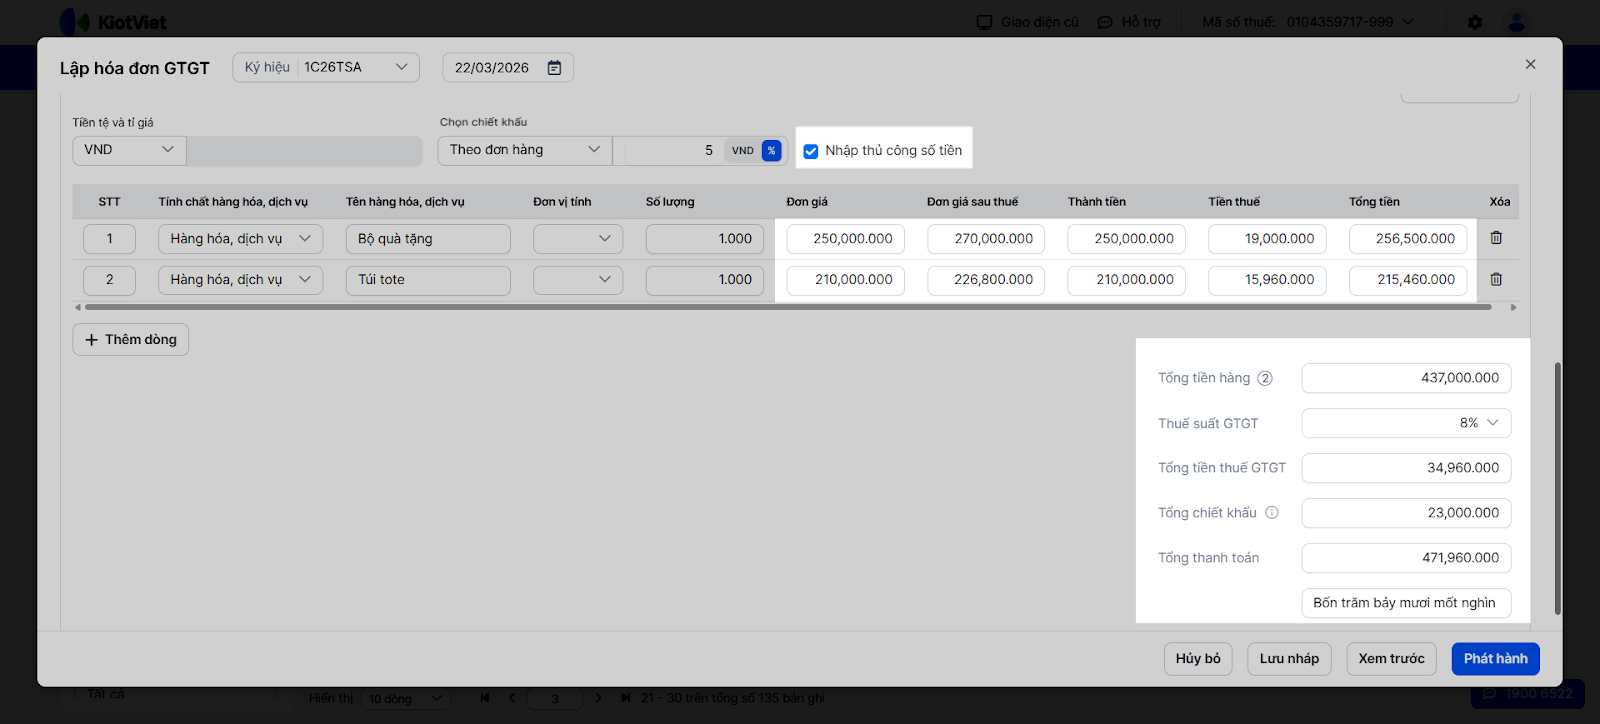Click Đơn giá field of Túi tote row
This screenshot has height=724, width=1600.
[x=846, y=280]
